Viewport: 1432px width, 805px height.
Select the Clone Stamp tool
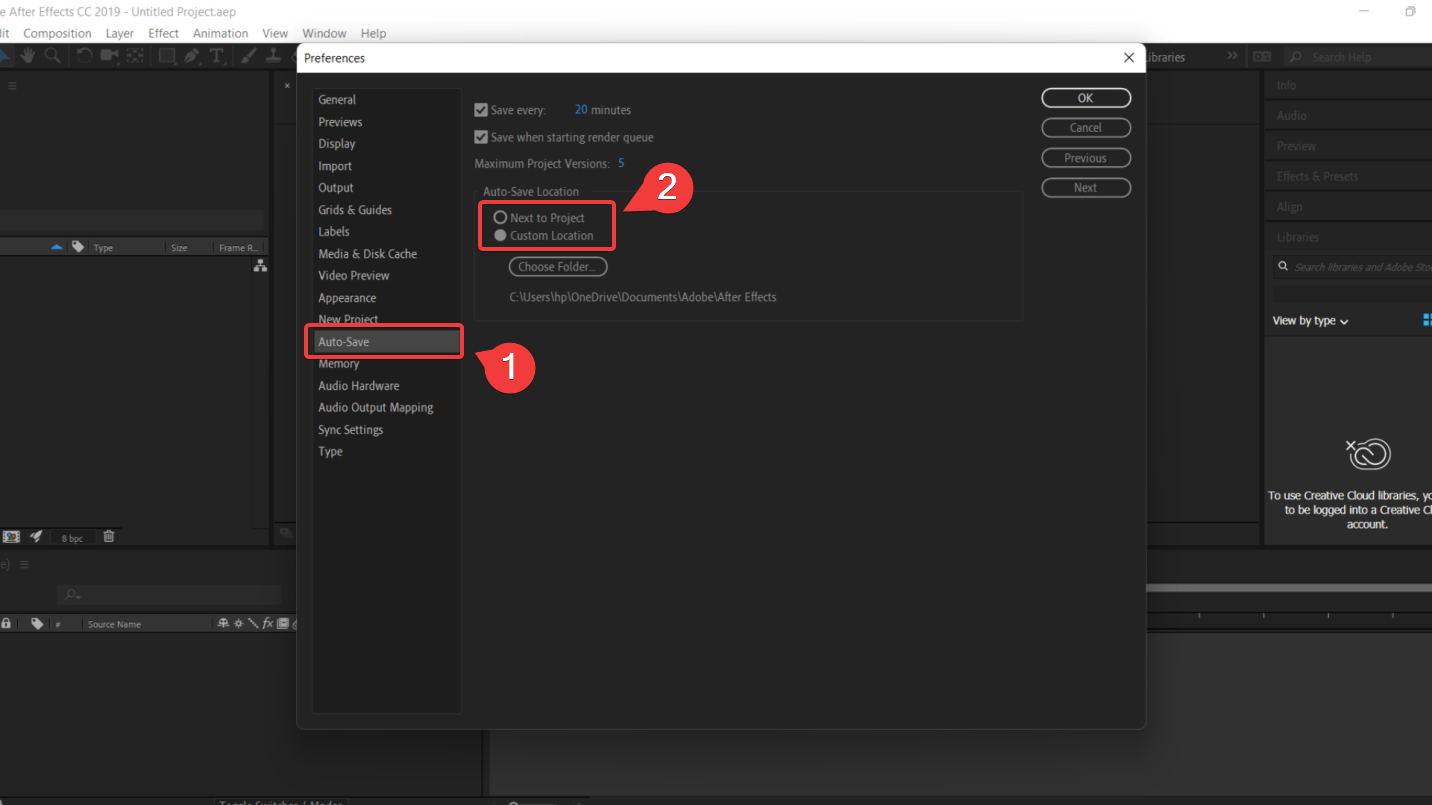click(x=273, y=55)
